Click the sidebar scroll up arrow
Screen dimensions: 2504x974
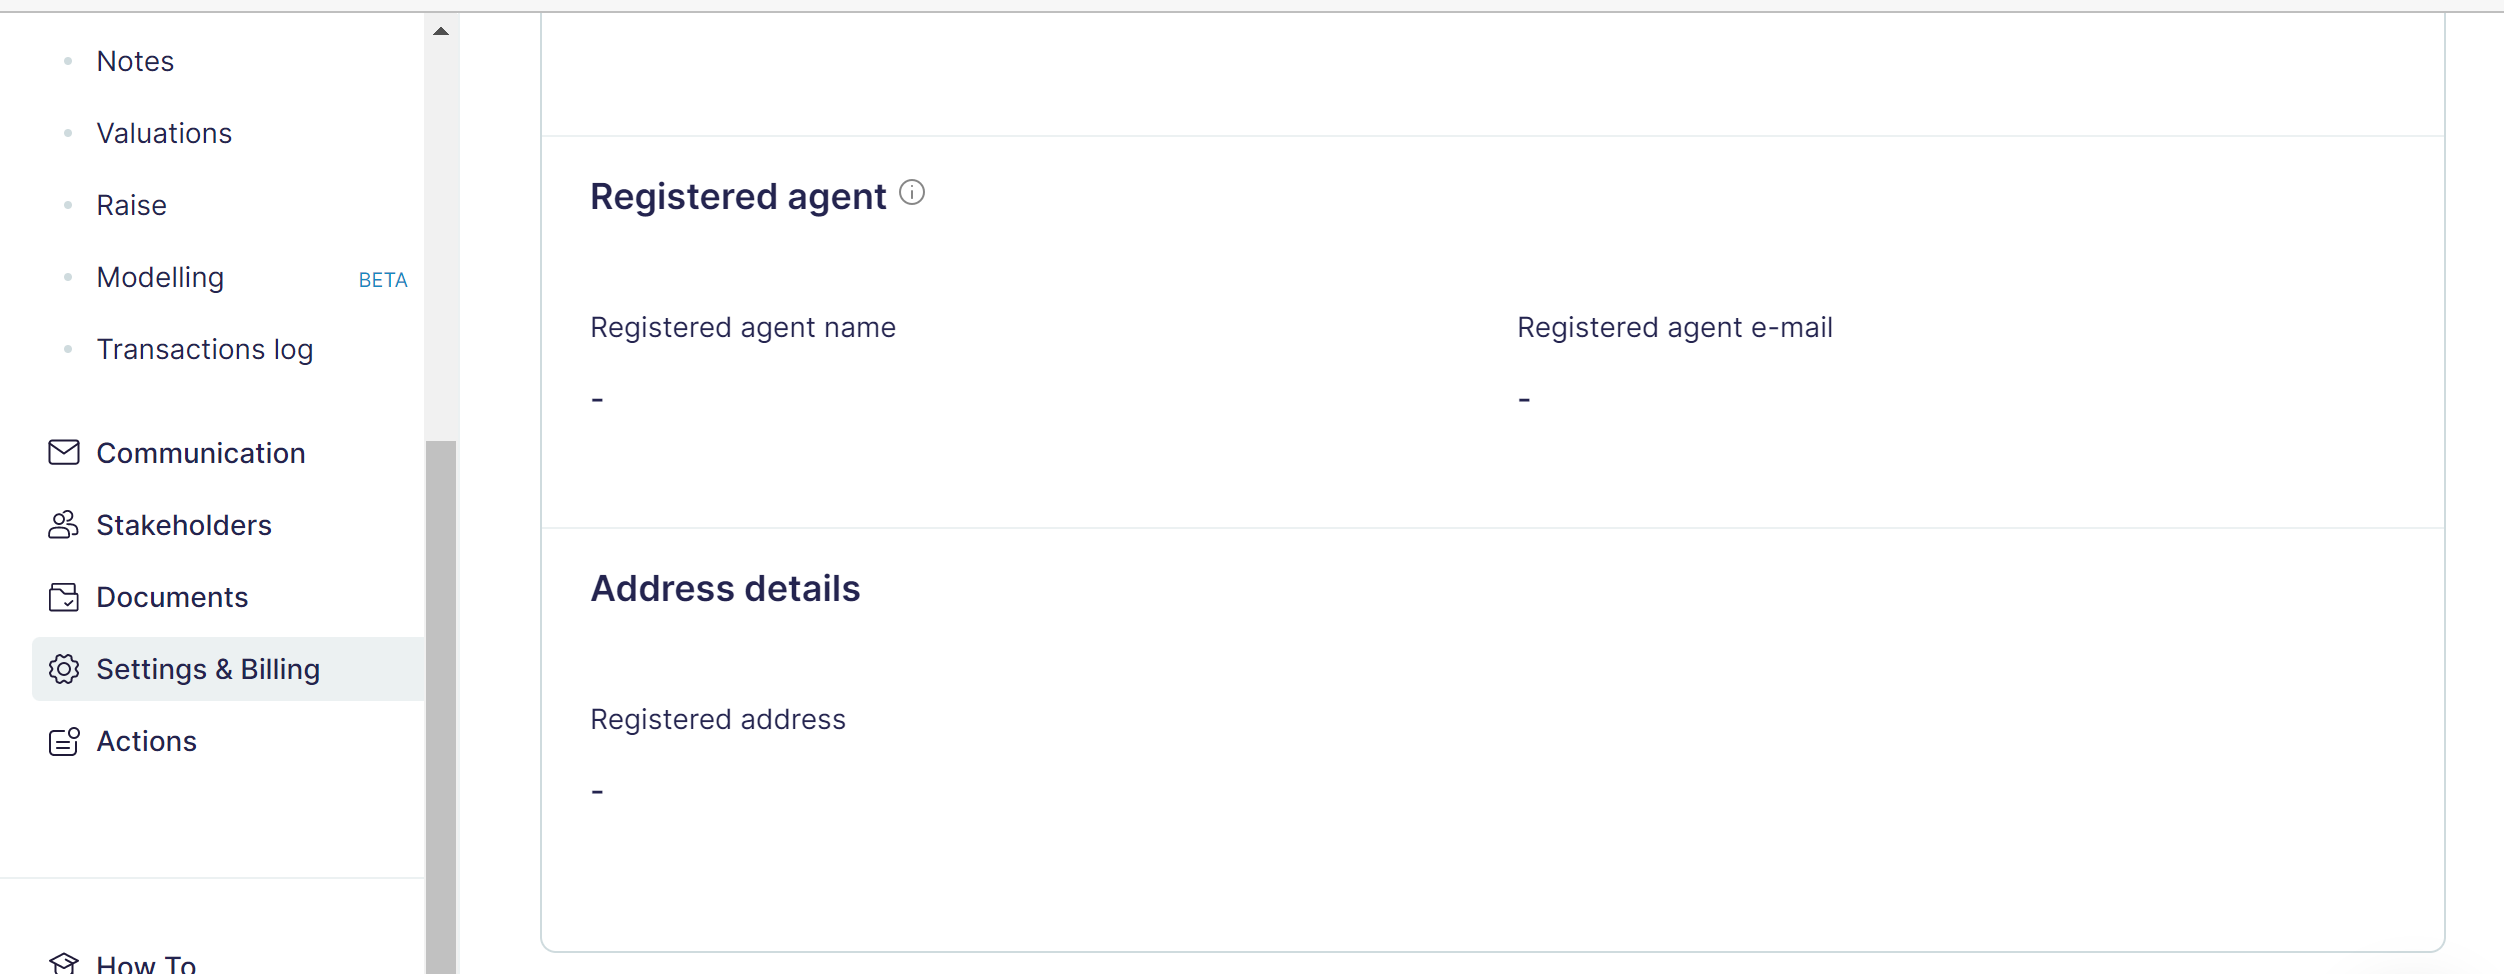pos(441,31)
